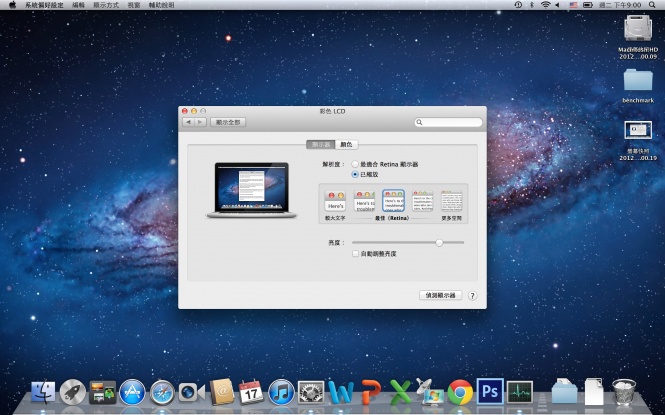Click the 偵測顯示器 button

point(440,295)
